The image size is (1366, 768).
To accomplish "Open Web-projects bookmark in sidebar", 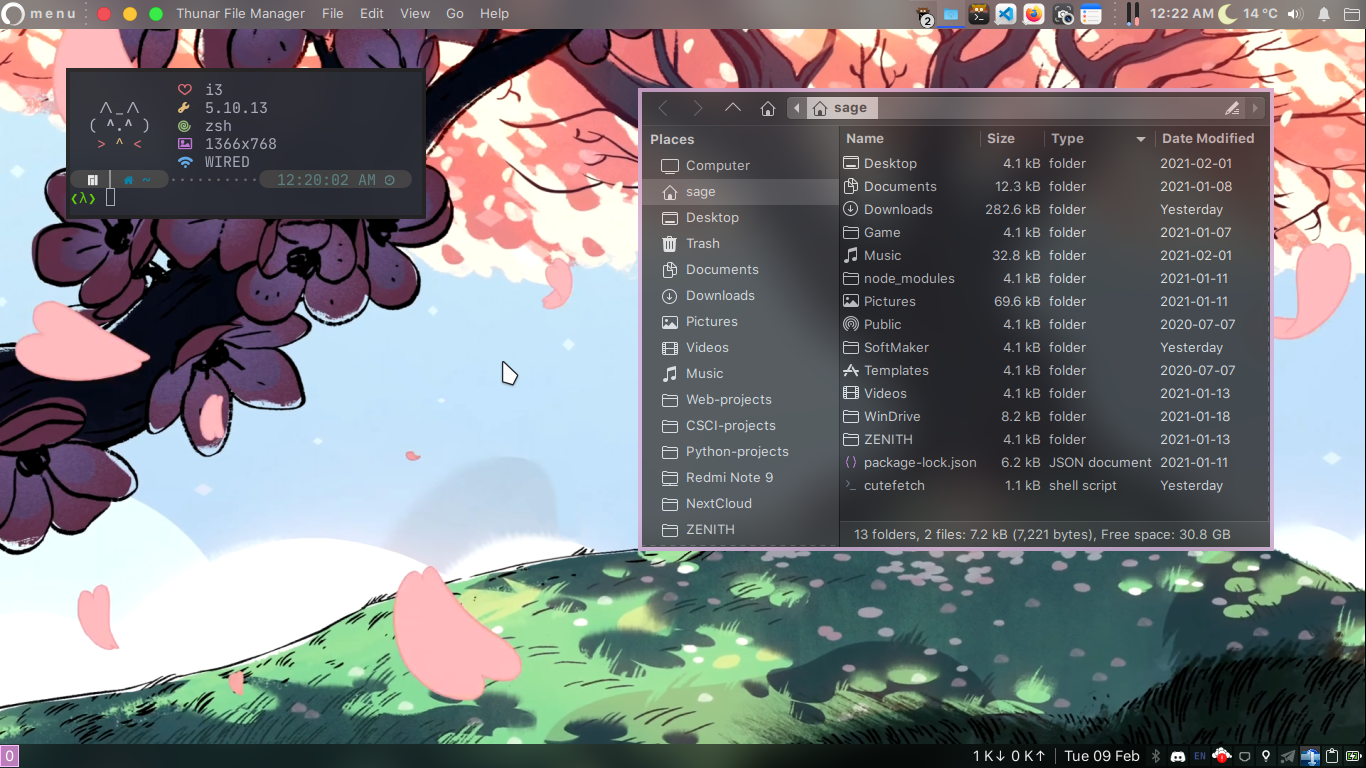I will (740, 399).
